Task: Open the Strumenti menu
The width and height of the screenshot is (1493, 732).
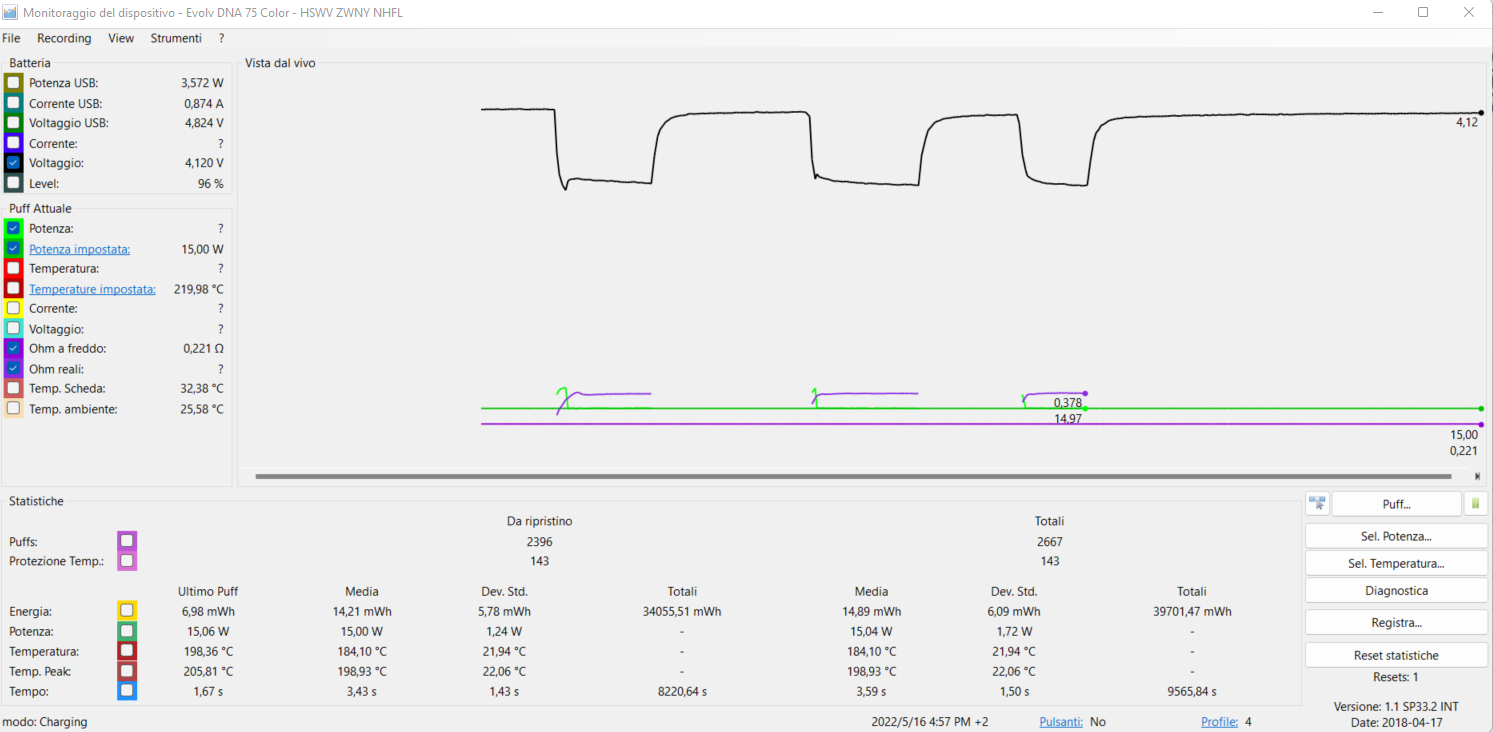Action: [176, 38]
